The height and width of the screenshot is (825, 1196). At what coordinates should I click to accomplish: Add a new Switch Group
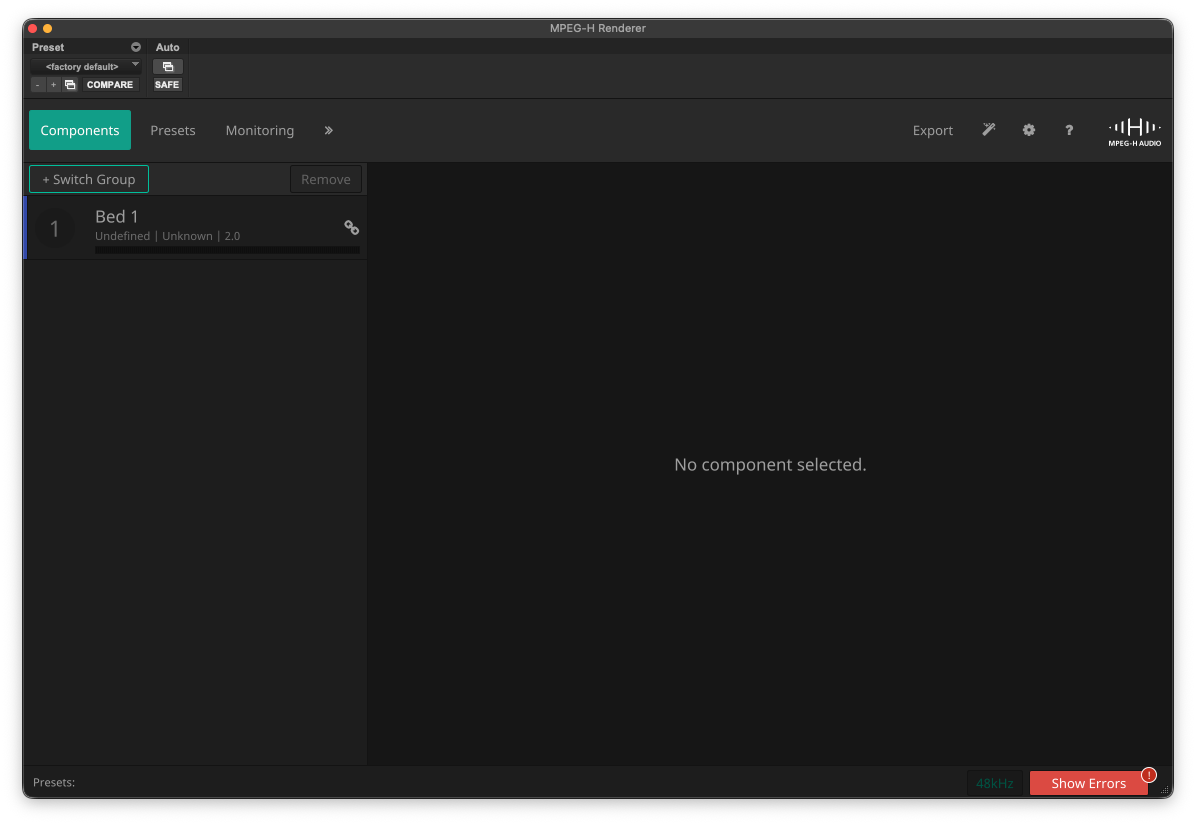coord(88,179)
